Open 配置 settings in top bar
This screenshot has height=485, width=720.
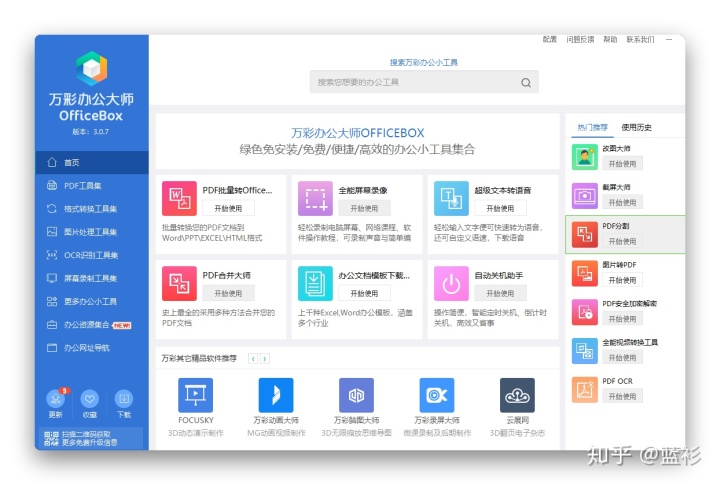(x=550, y=39)
